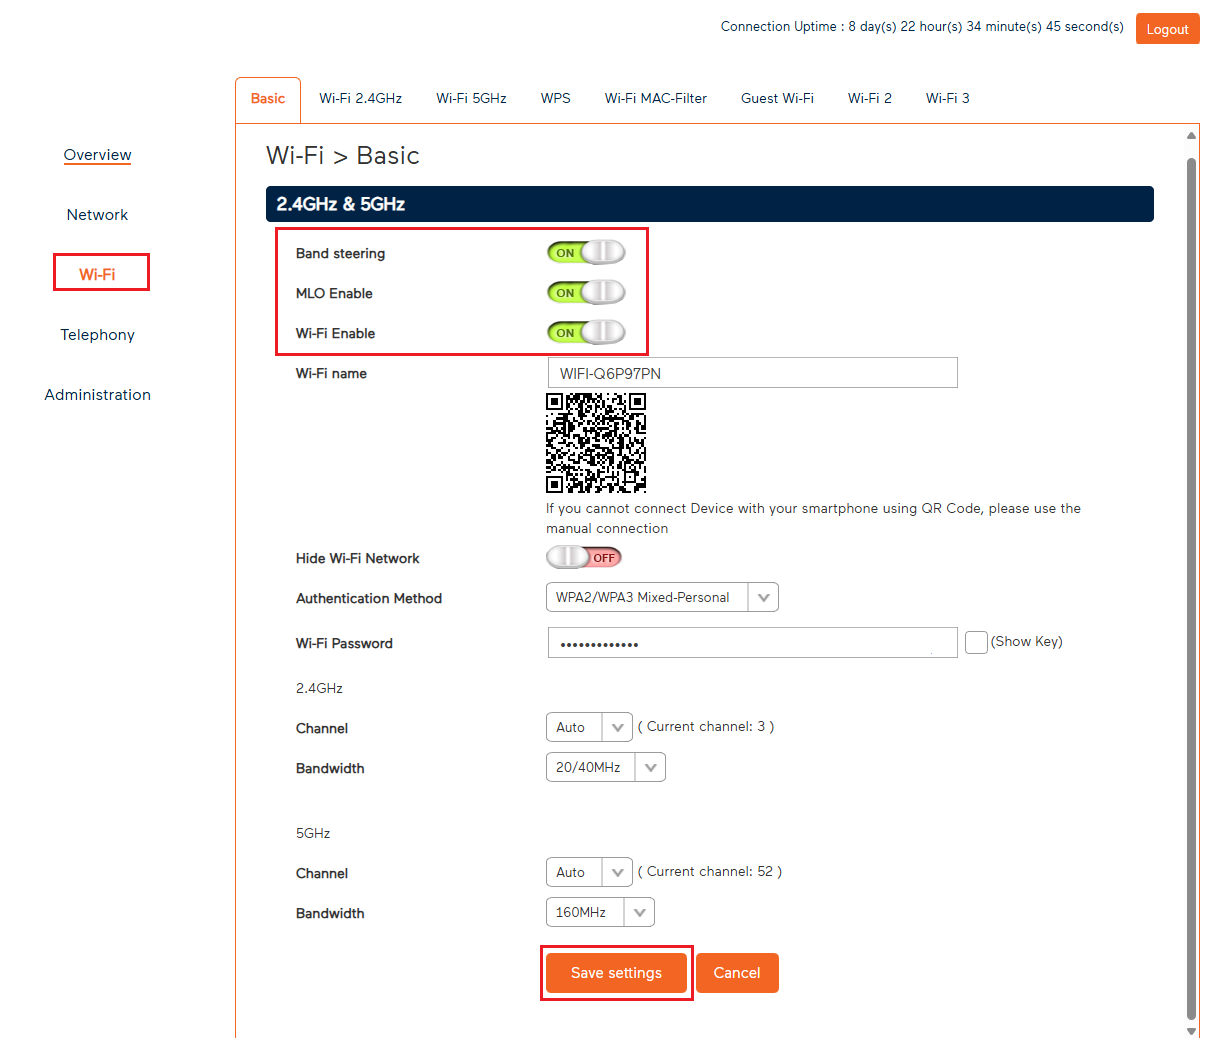1226x1038 pixels.
Task: Open the Administration sidebar item
Action: point(97,394)
